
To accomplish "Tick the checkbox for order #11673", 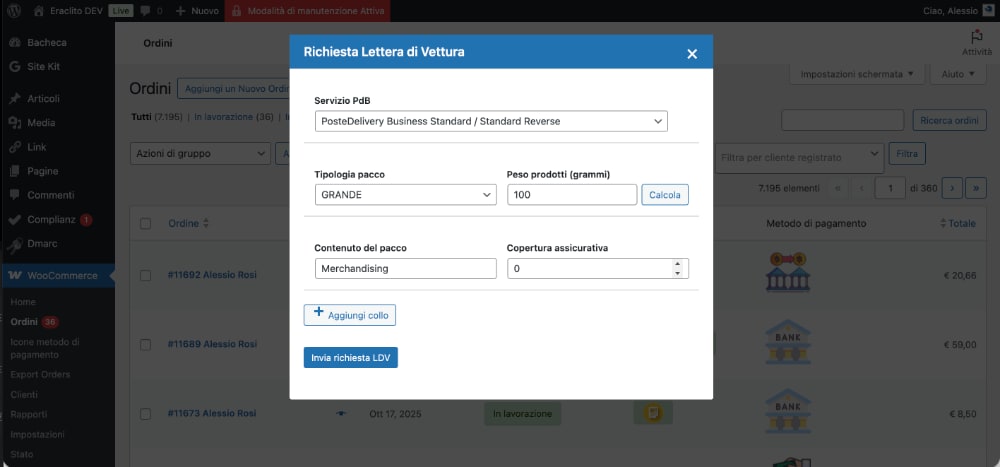I will coord(145,413).
